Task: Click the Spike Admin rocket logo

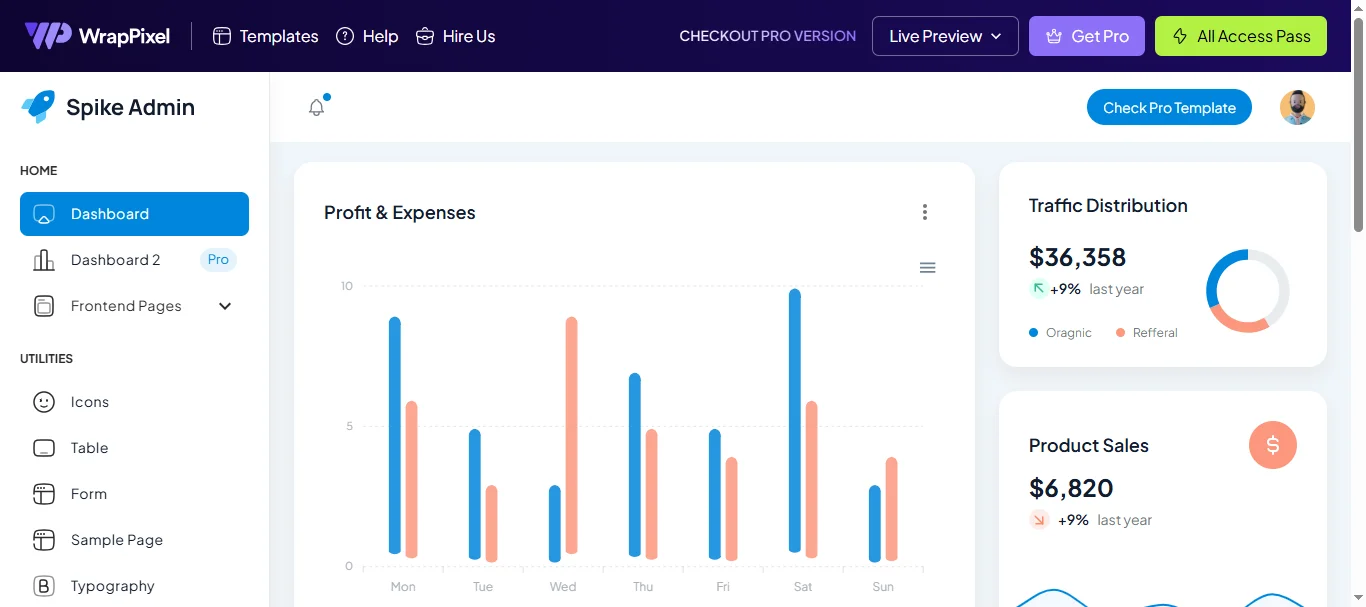Action: [x=38, y=107]
